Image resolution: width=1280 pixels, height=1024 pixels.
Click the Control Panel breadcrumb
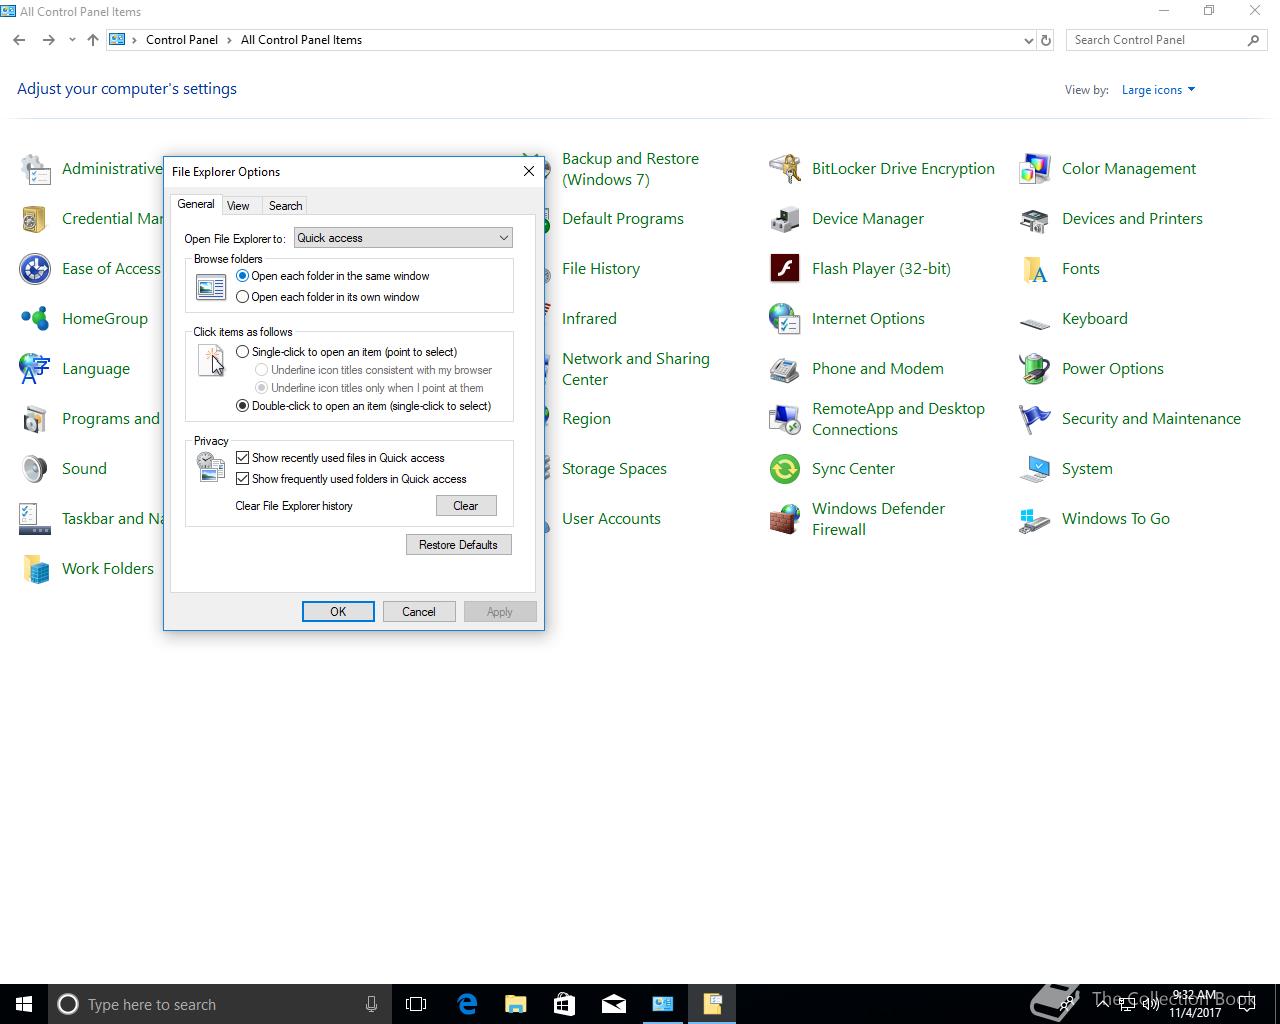coord(182,40)
